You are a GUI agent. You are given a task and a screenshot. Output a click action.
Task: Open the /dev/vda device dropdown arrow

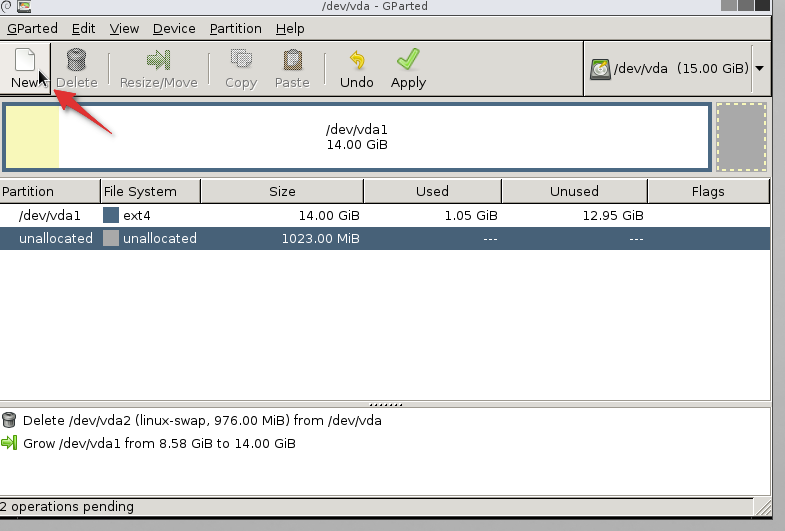pos(760,69)
